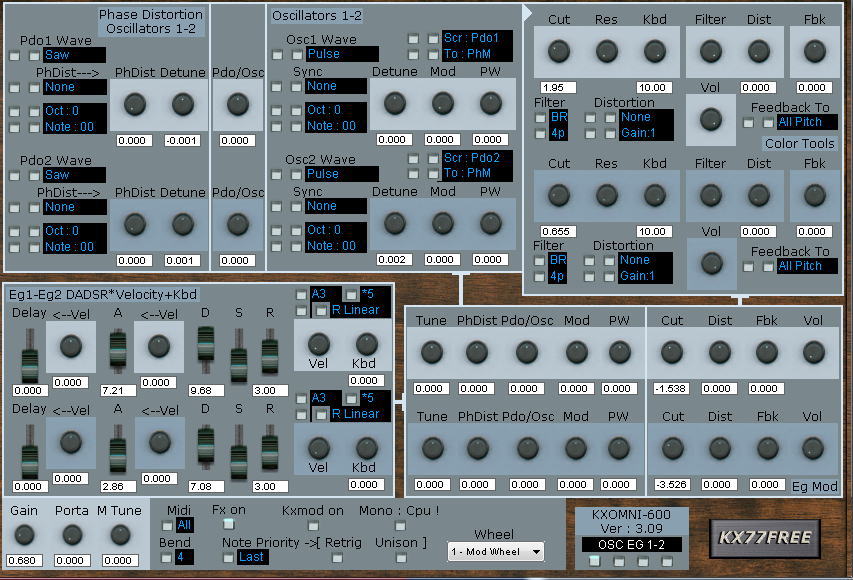Open the Osc2 Wave 'Pulse' selector
The height and width of the screenshot is (580, 853).
tap(342, 174)
